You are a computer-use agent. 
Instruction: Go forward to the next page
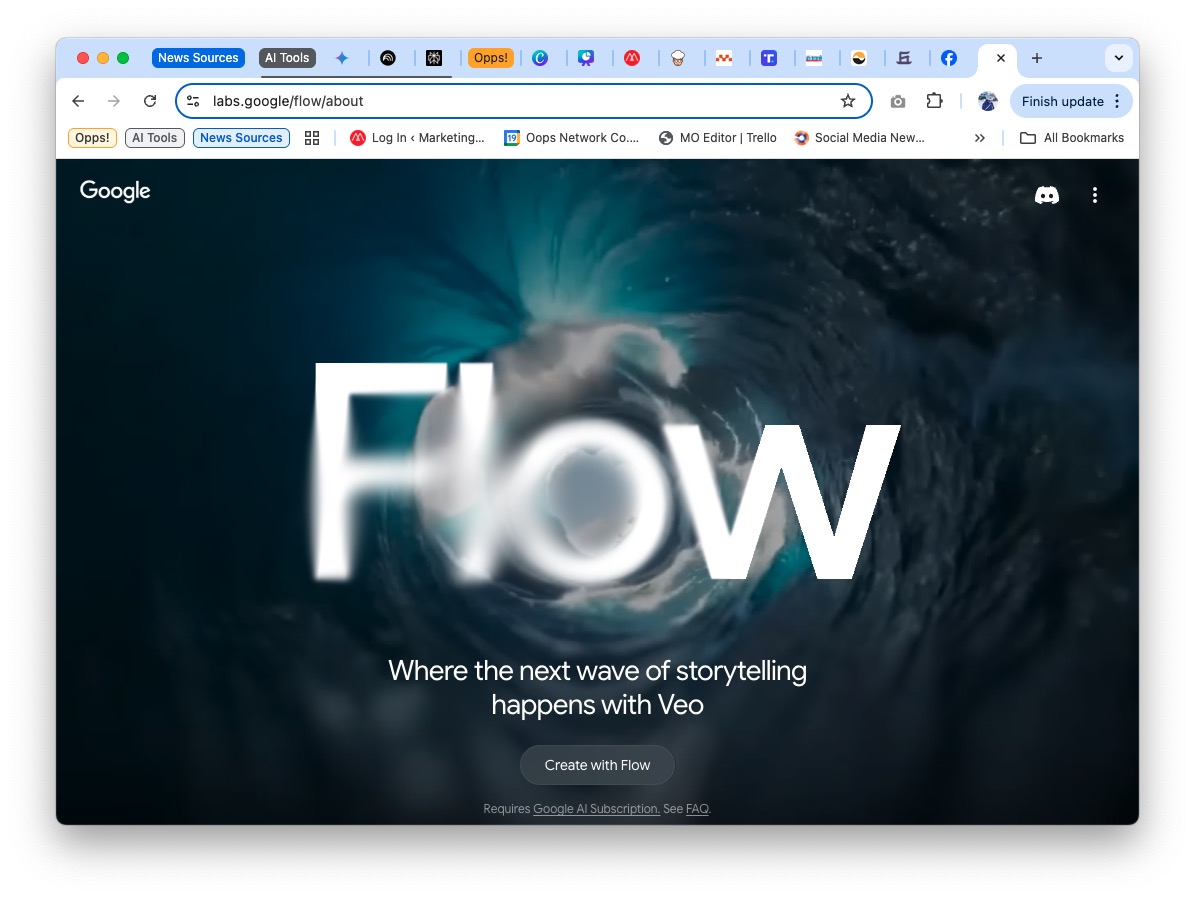click(114, 101)
